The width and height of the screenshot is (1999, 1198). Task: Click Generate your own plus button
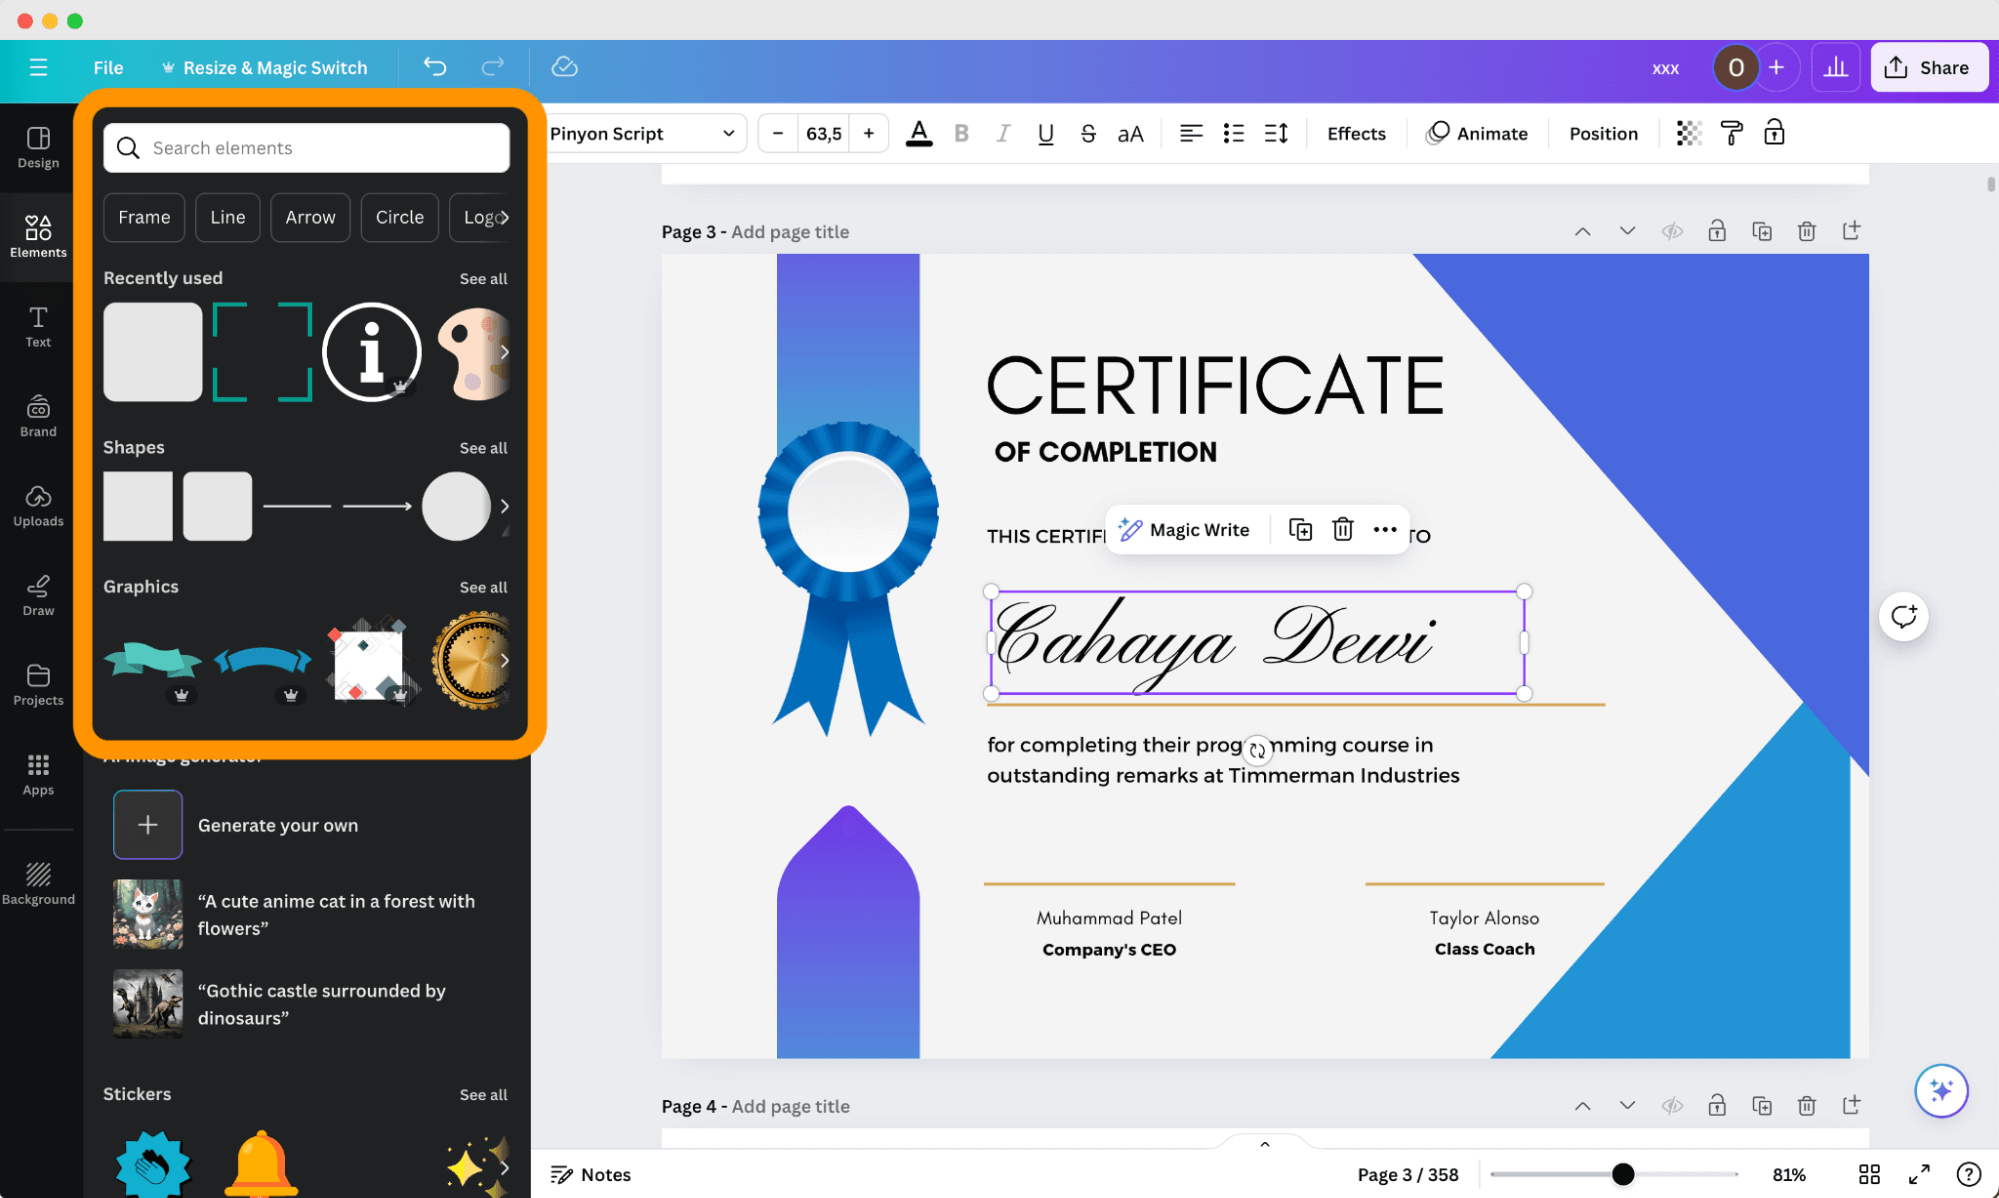coord(147,824)
